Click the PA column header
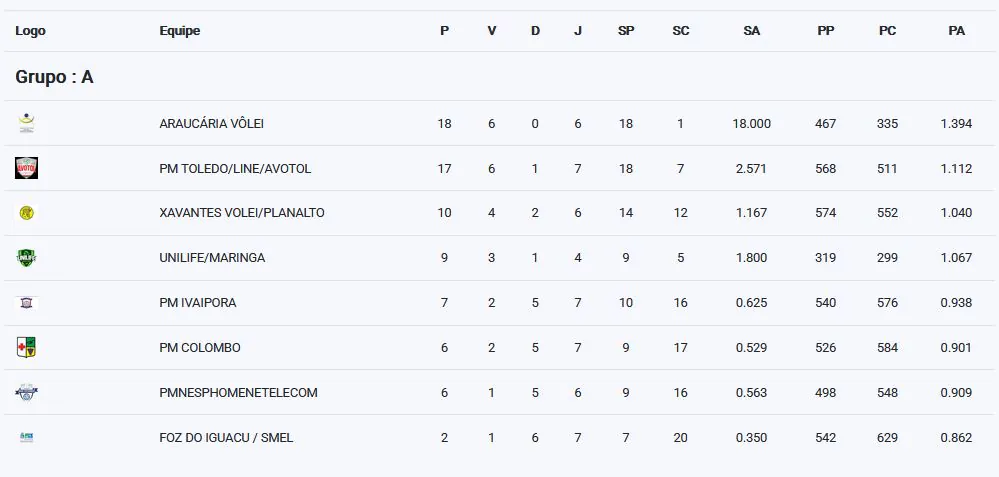Image resolution: width=999 pixels, height=477 pixels. [x=956, y=31]
